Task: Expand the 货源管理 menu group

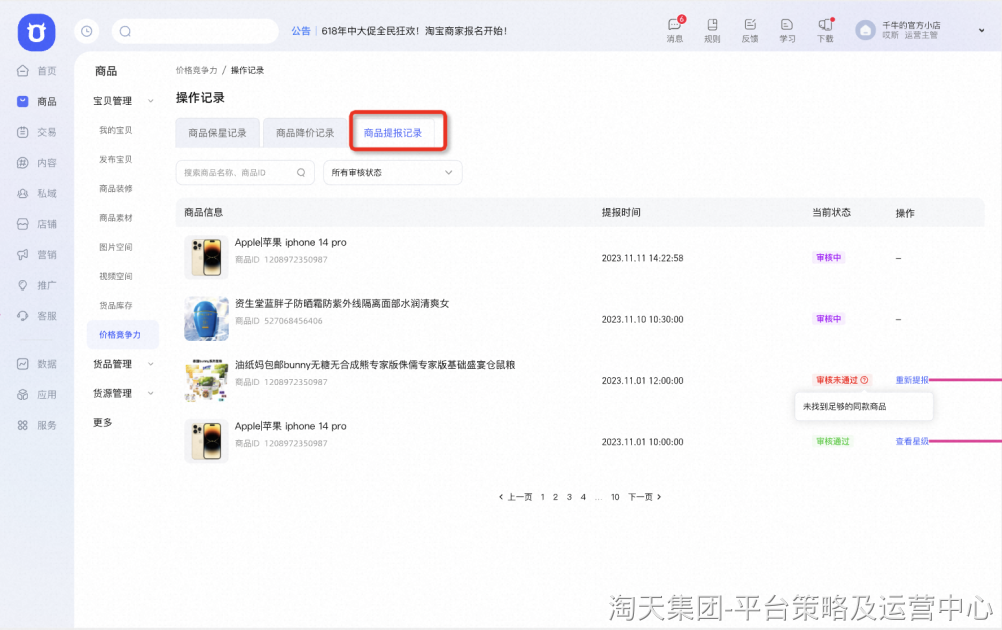Action: point(151,394)
